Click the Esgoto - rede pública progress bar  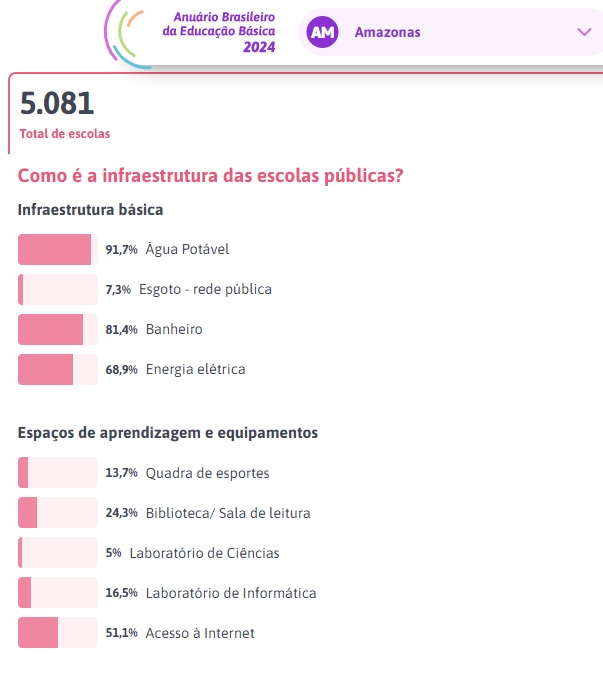58,289
